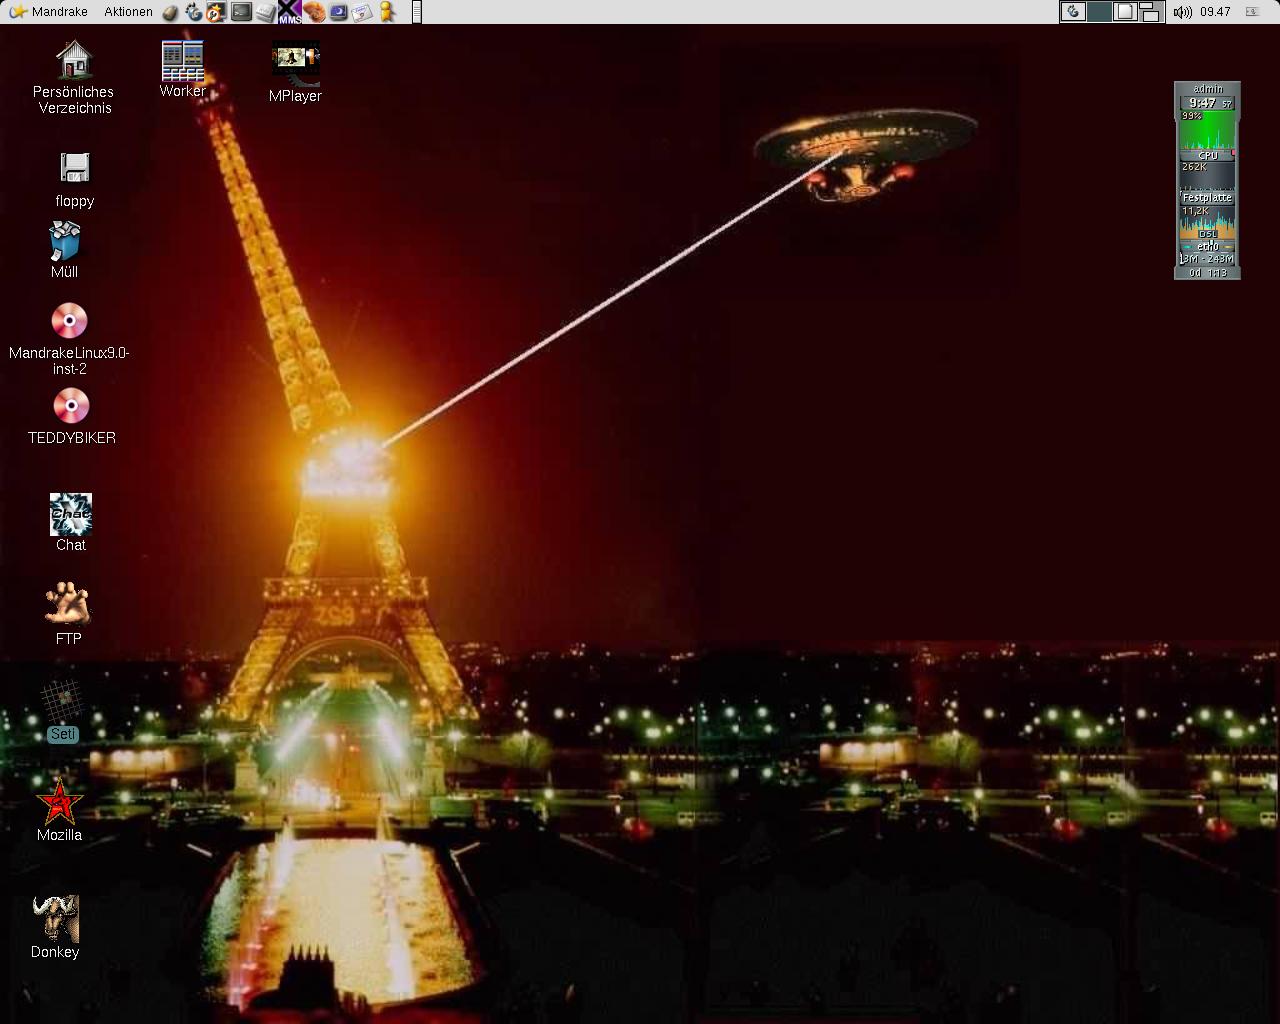Launch the Chat desktop icon
1280x1024 pixels.
(x=71, y=522)
